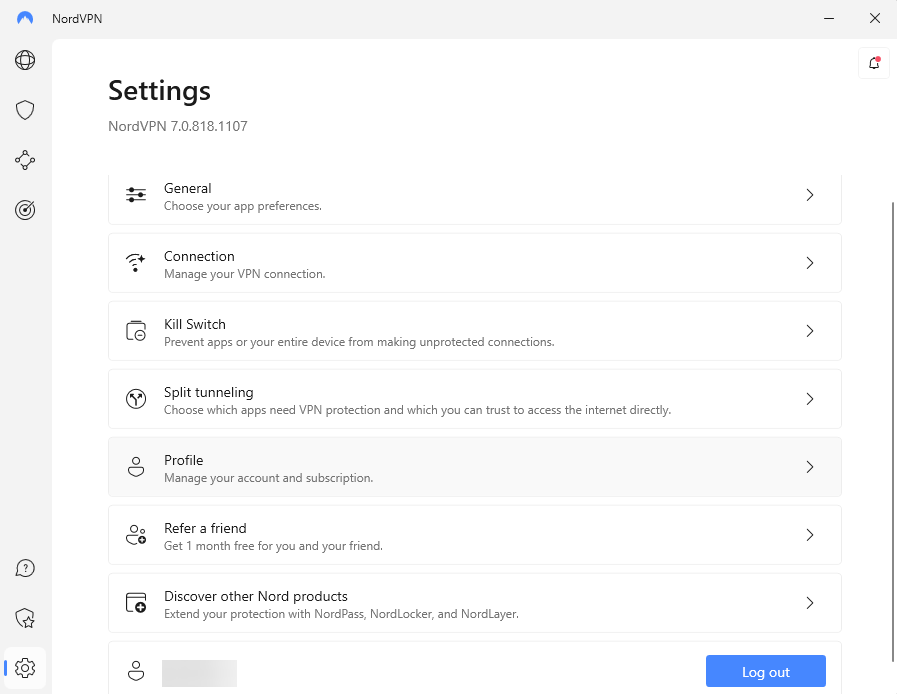Open the notifications bell
The width and height of the screenshot is (897, 694).
click(874, 63)
